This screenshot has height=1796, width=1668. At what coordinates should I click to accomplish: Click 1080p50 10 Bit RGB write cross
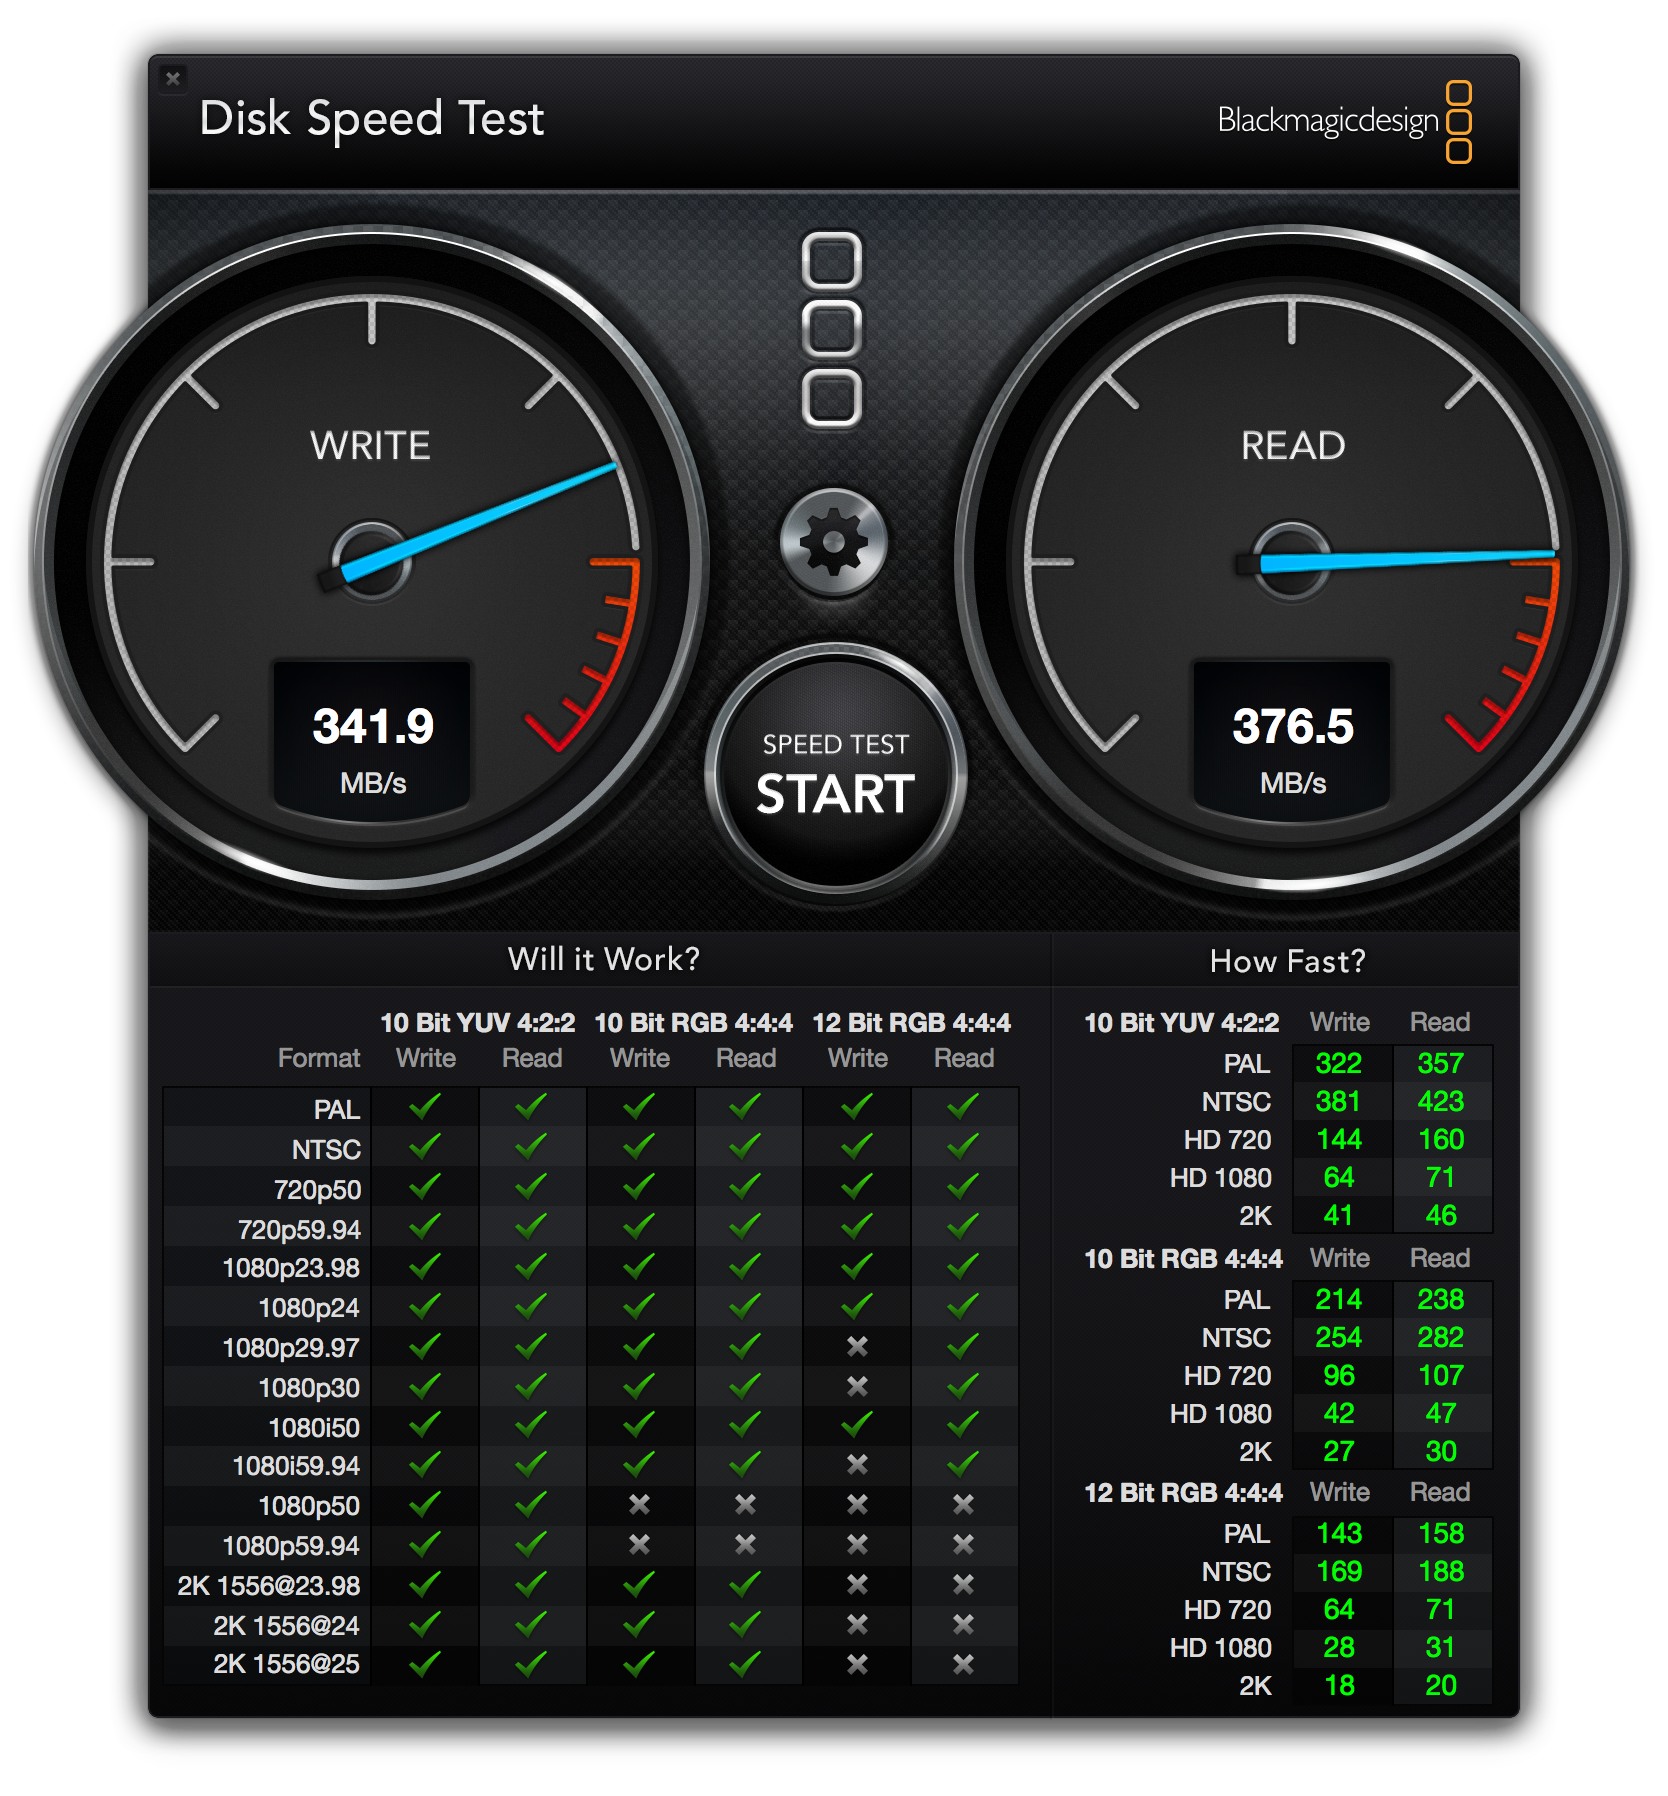(639, 1504)
